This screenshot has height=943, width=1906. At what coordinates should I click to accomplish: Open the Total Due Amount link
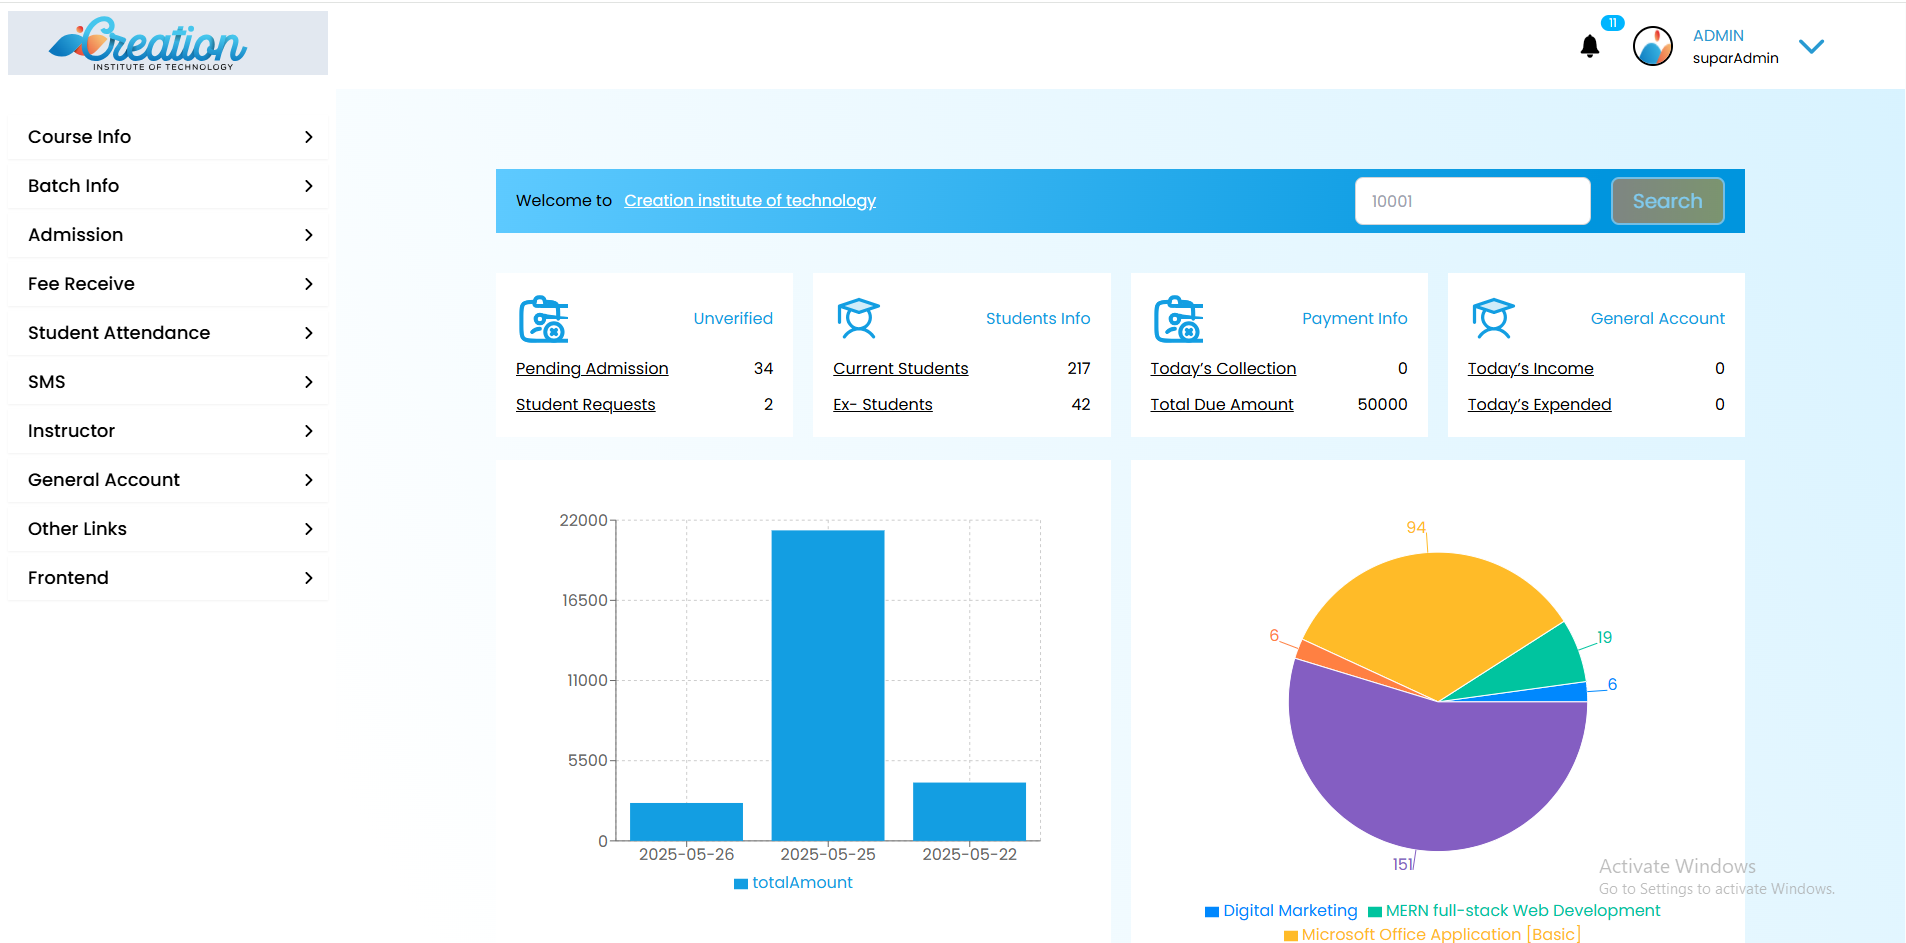tap(1221, 404)
